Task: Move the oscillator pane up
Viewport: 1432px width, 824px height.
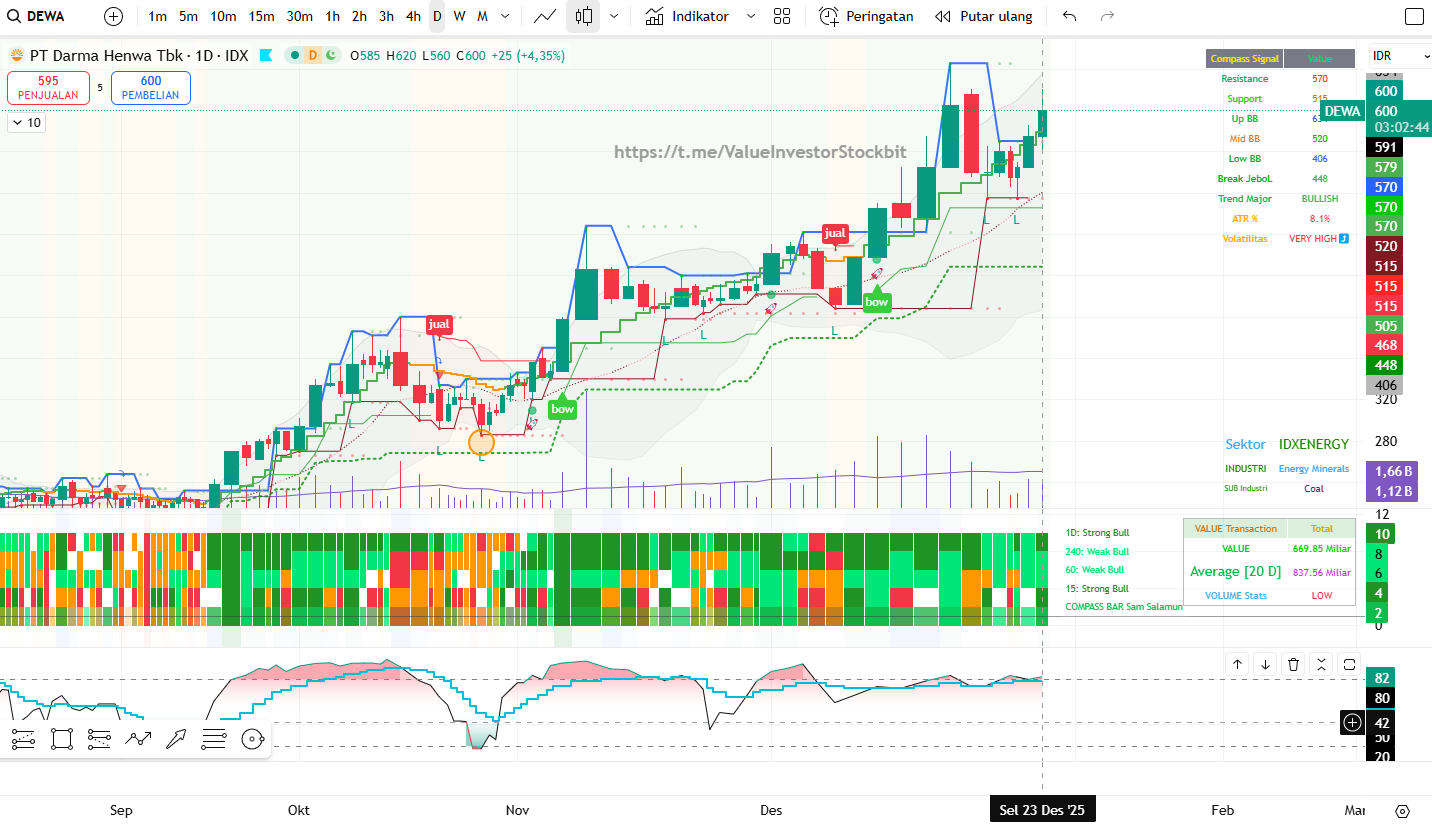Action: [x=1237, y=664]
